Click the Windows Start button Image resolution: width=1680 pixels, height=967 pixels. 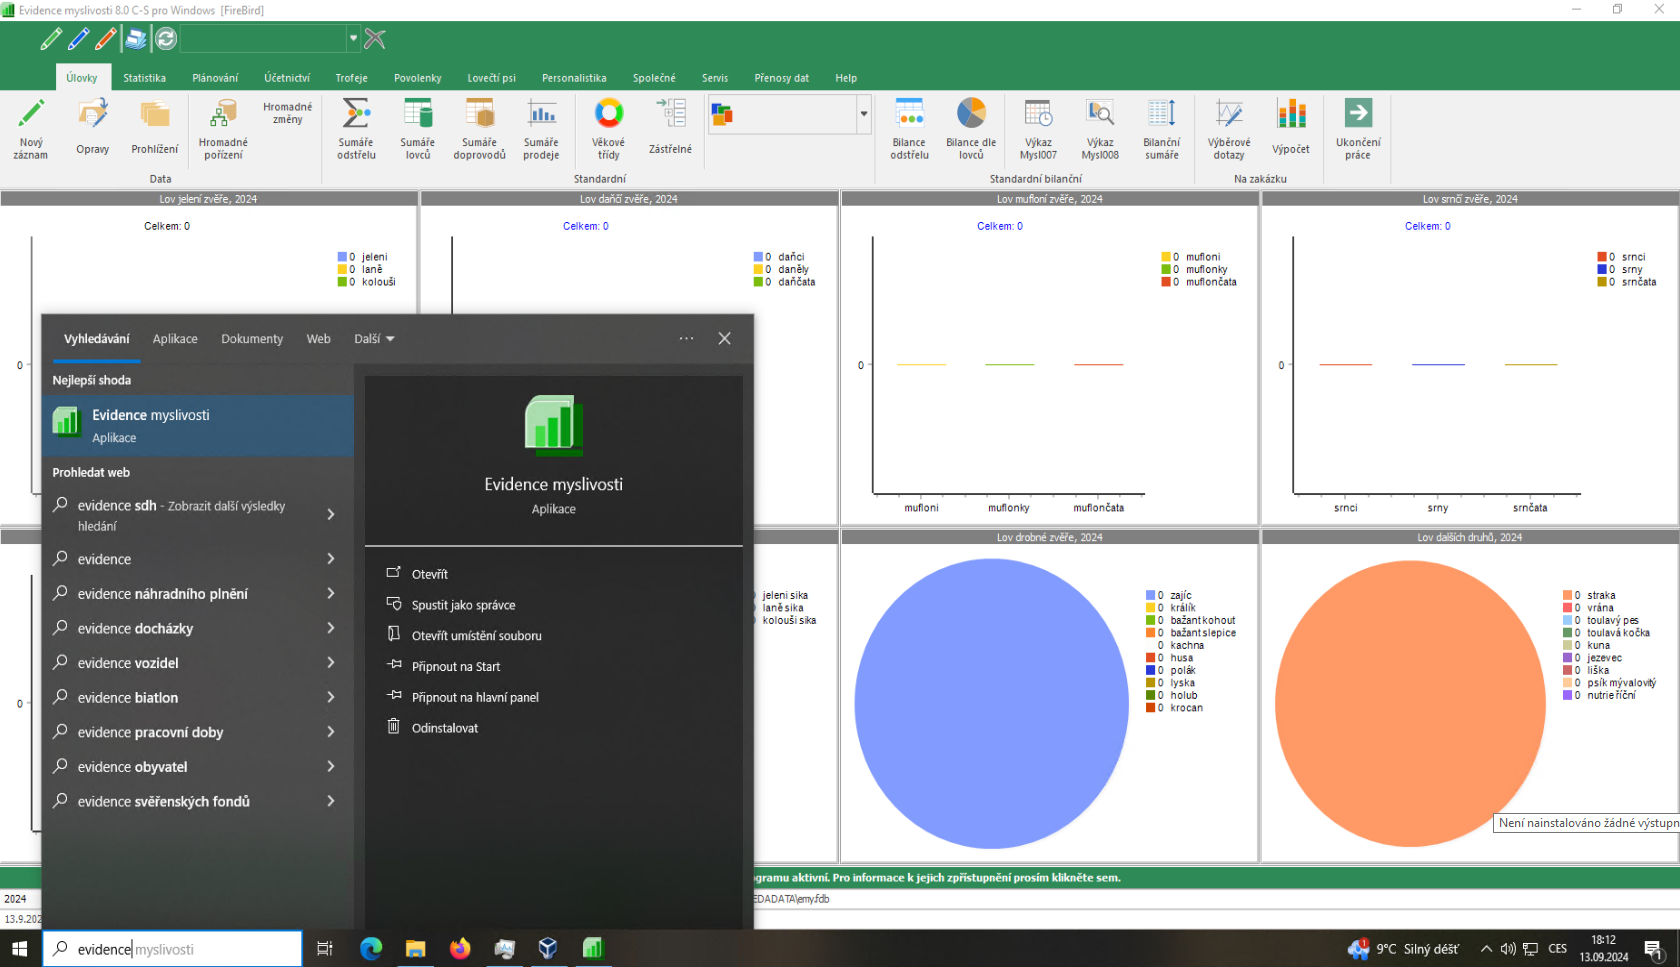pos(20,949)
